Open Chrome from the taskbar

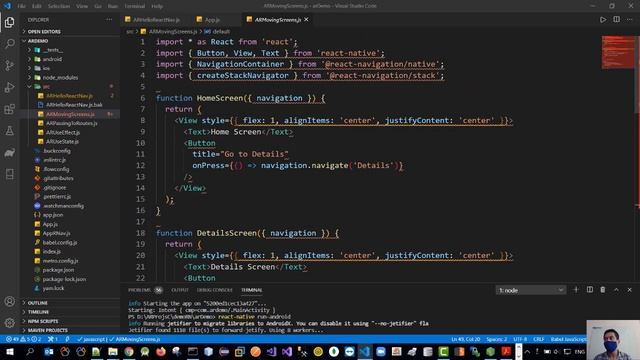tap(129, 352)
